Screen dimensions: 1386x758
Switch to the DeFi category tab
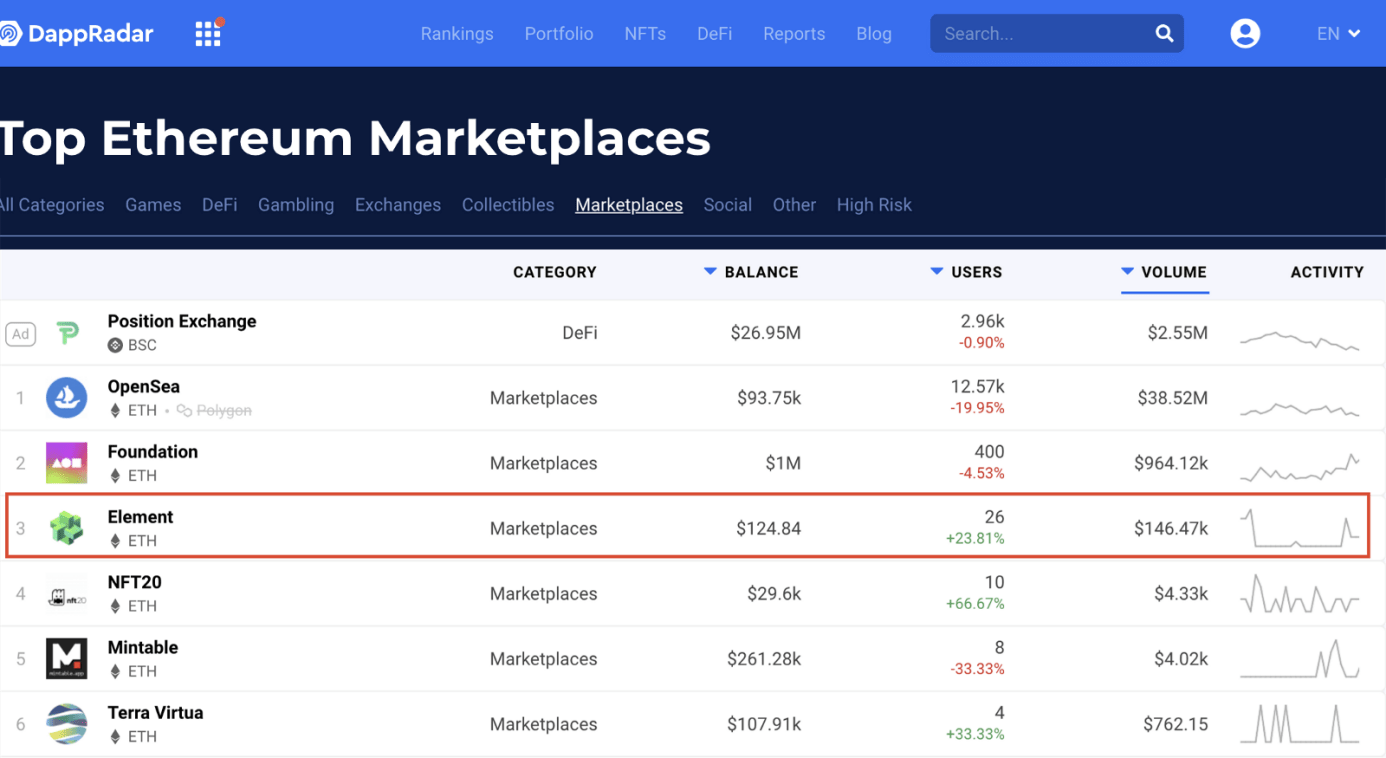click(x=220, y=205)
